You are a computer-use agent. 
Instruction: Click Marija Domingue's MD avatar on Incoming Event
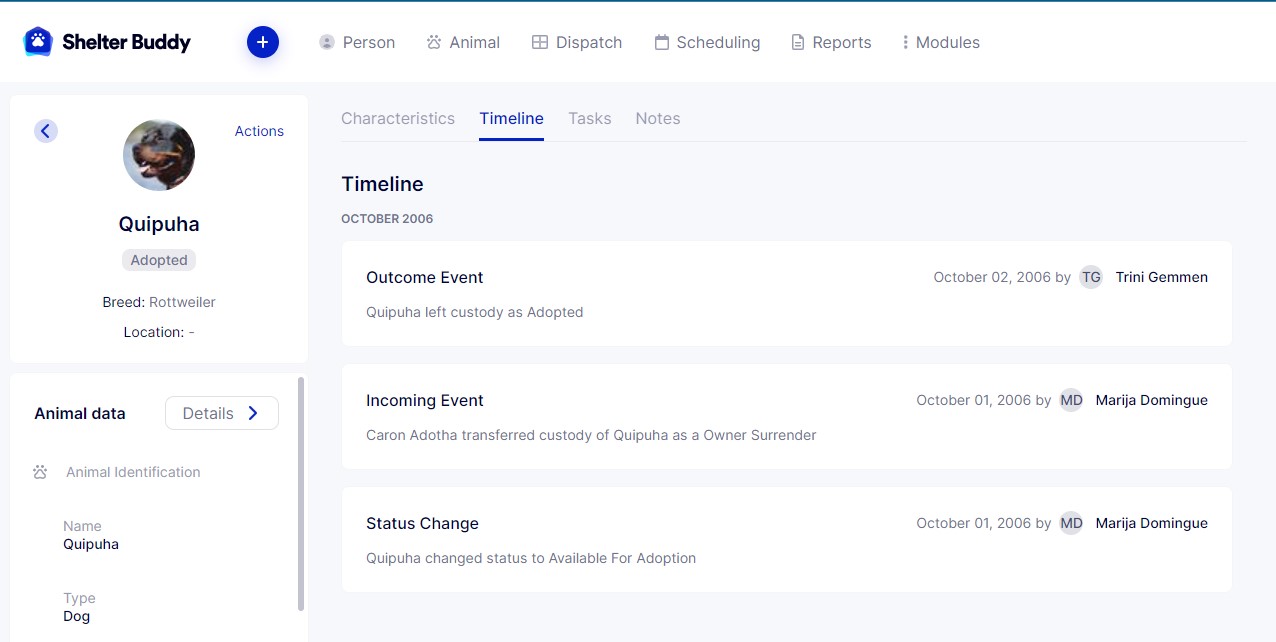click(x=1071, y=400)
